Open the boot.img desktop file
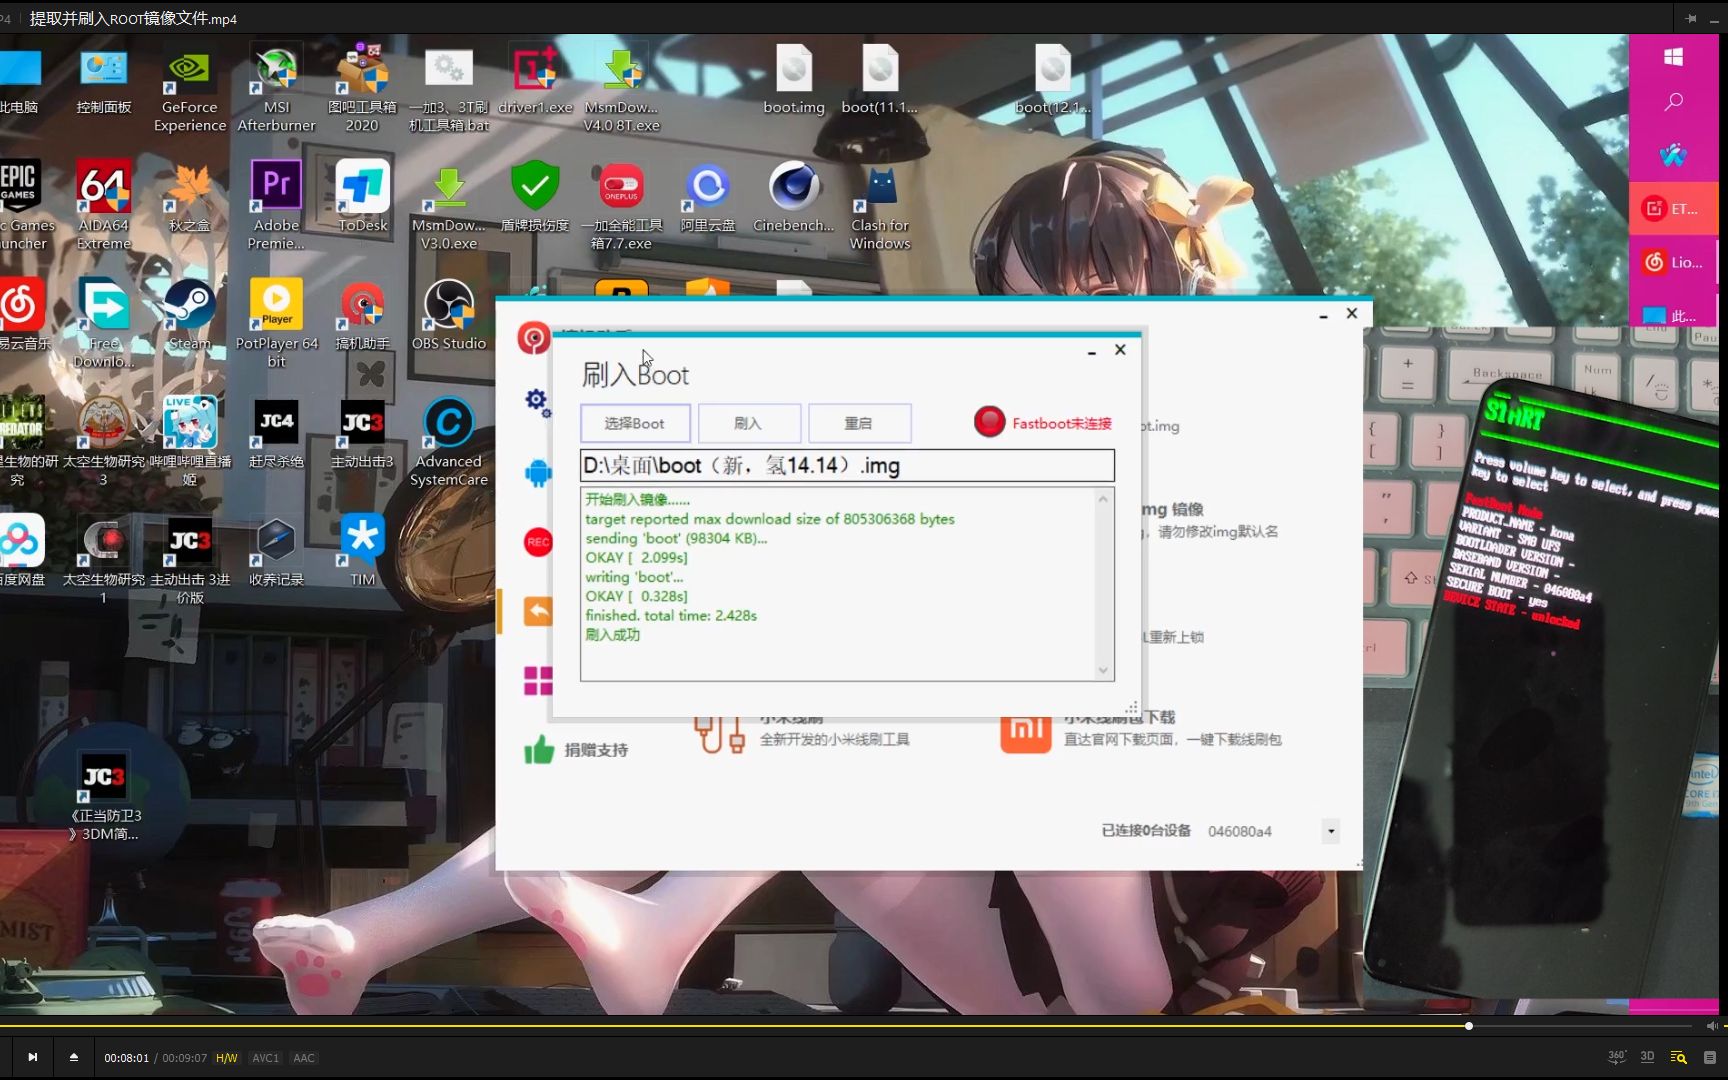This screenshot has width=1728, height=1080. tap(794, 80)
